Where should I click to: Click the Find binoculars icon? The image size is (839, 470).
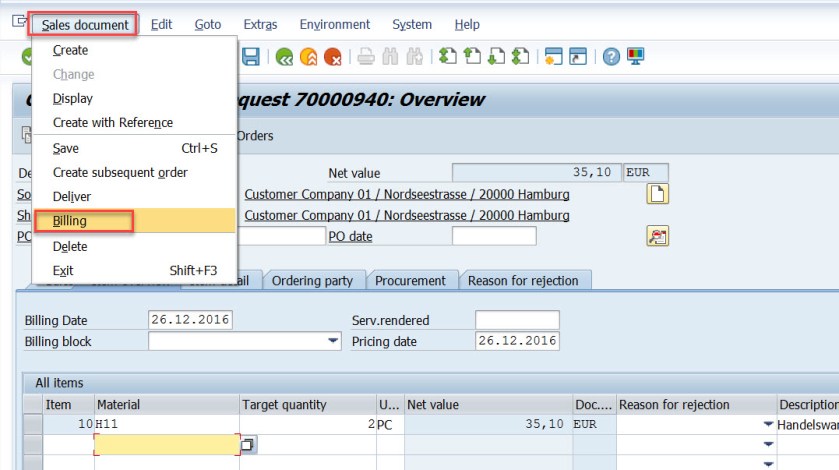coord(390,56)
